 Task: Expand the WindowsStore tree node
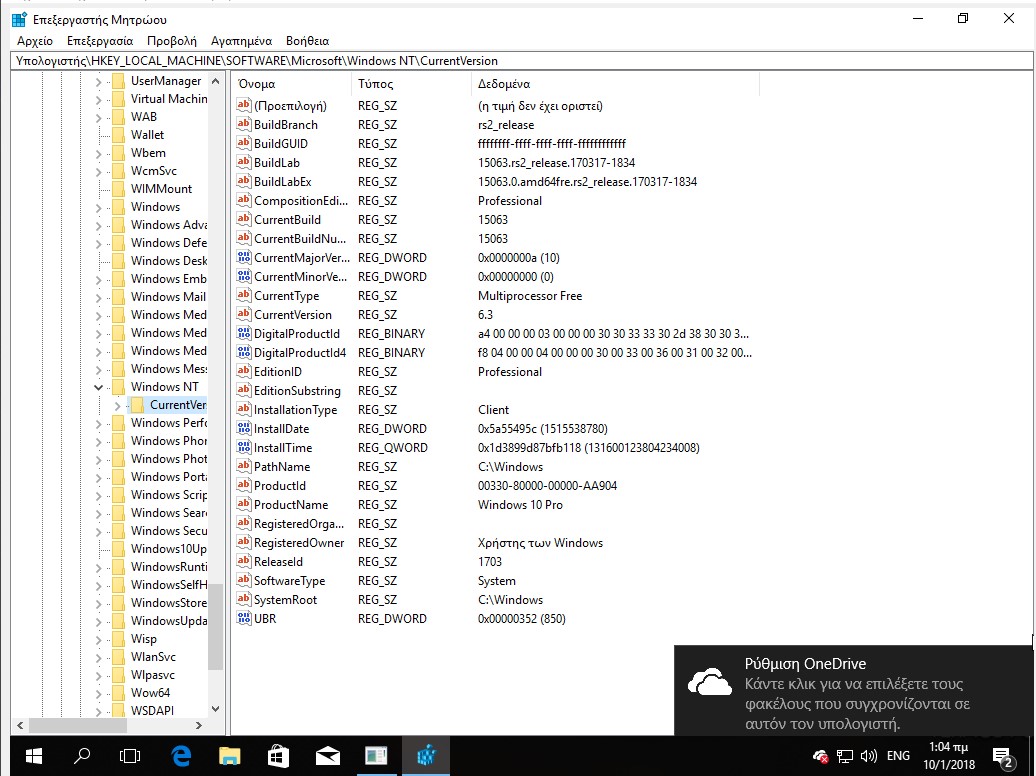pyautogui.click(x=98, y=603)
